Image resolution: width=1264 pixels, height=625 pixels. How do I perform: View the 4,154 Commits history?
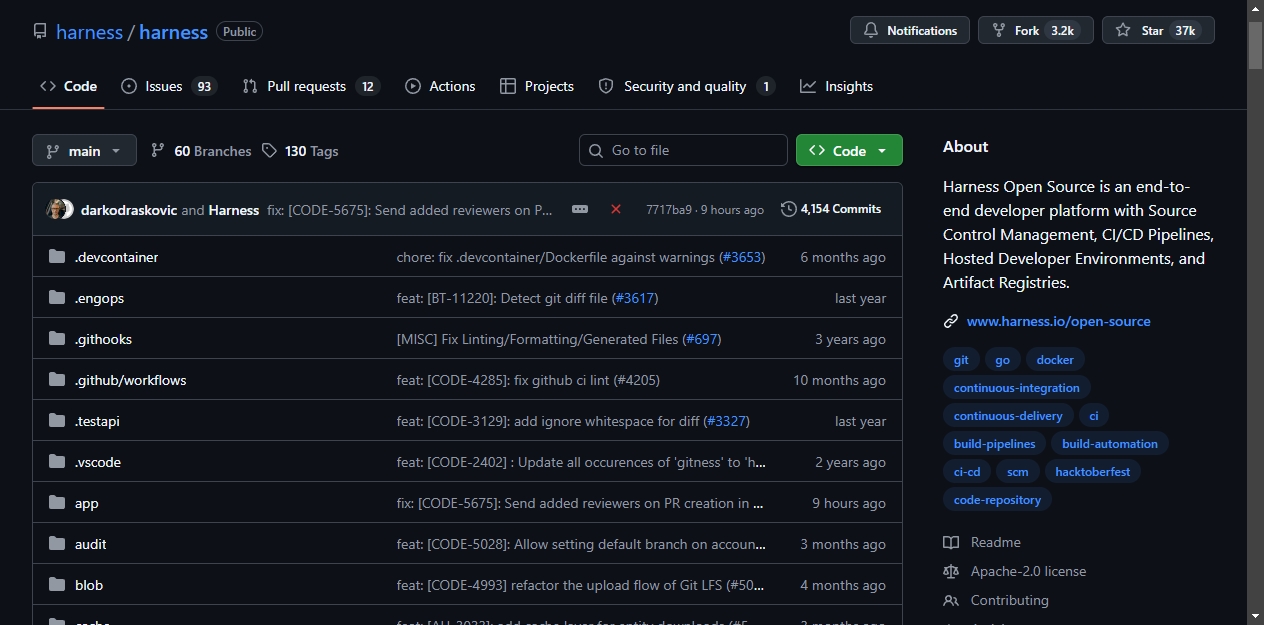[x=831, y=209]
